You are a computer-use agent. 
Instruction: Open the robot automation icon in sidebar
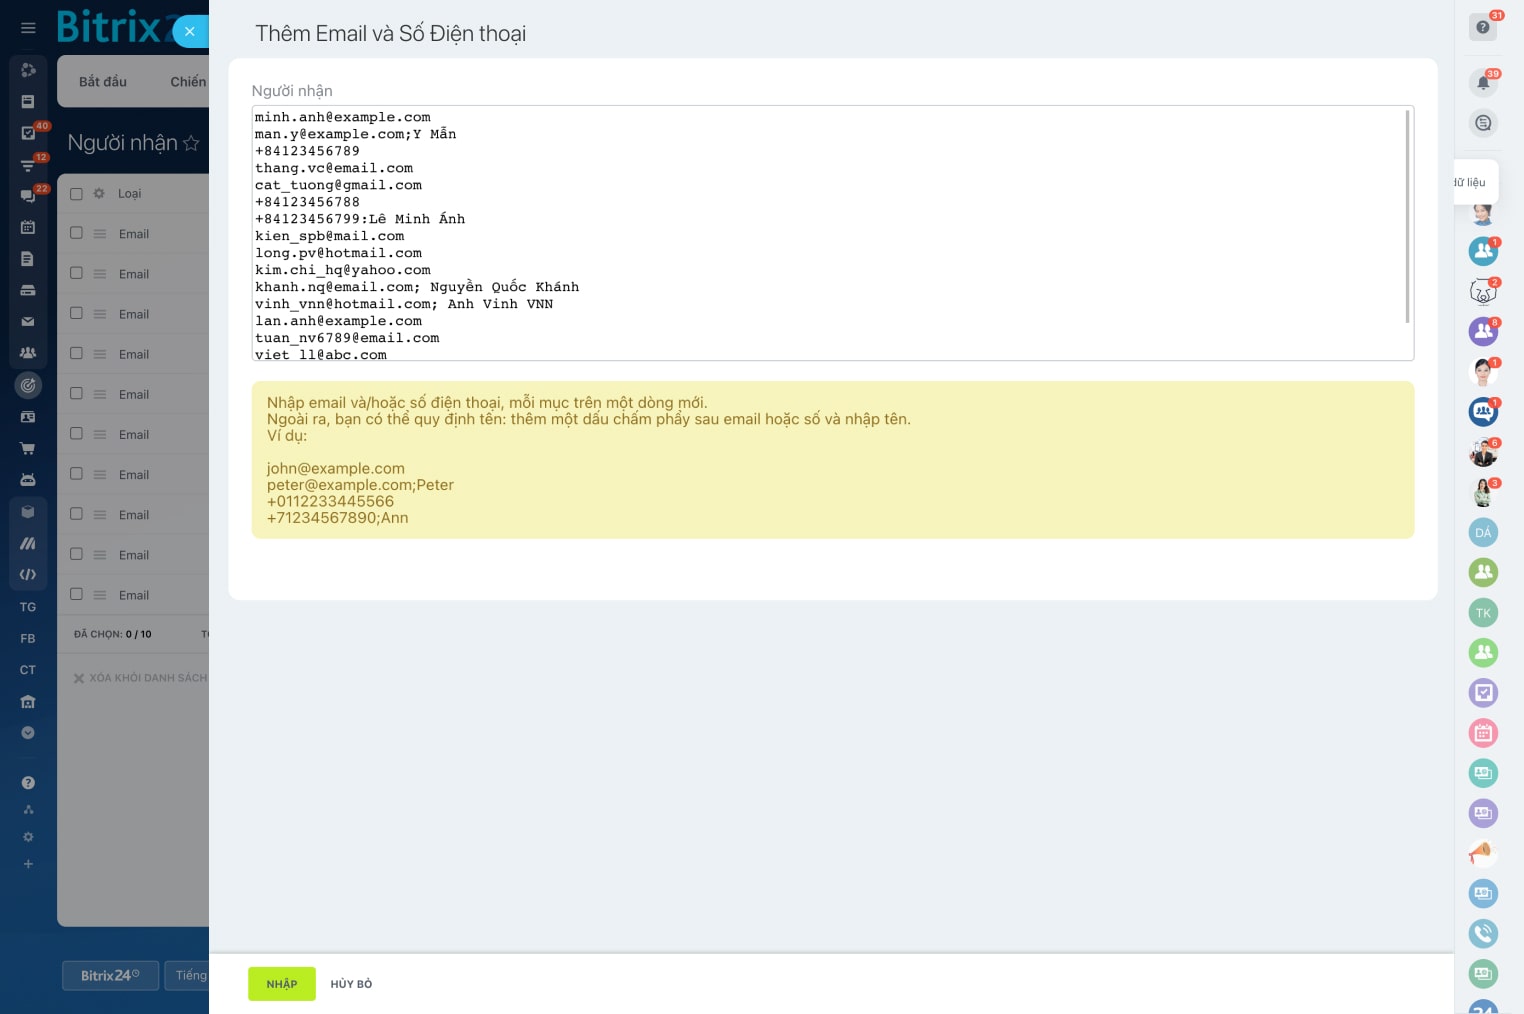coord(28,480)
